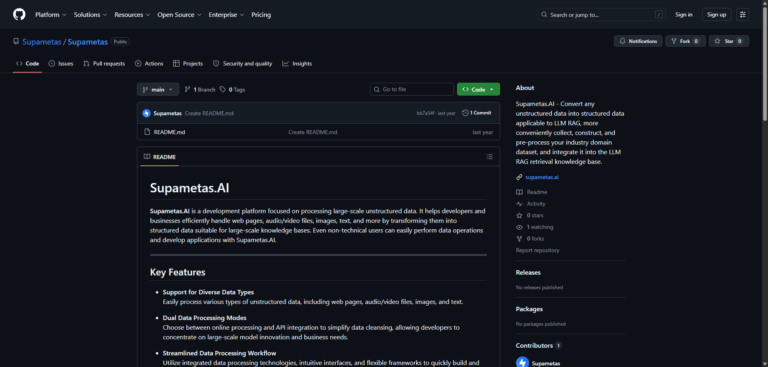
Task: View the 0 stars link
Action: [x=535, y=216]
